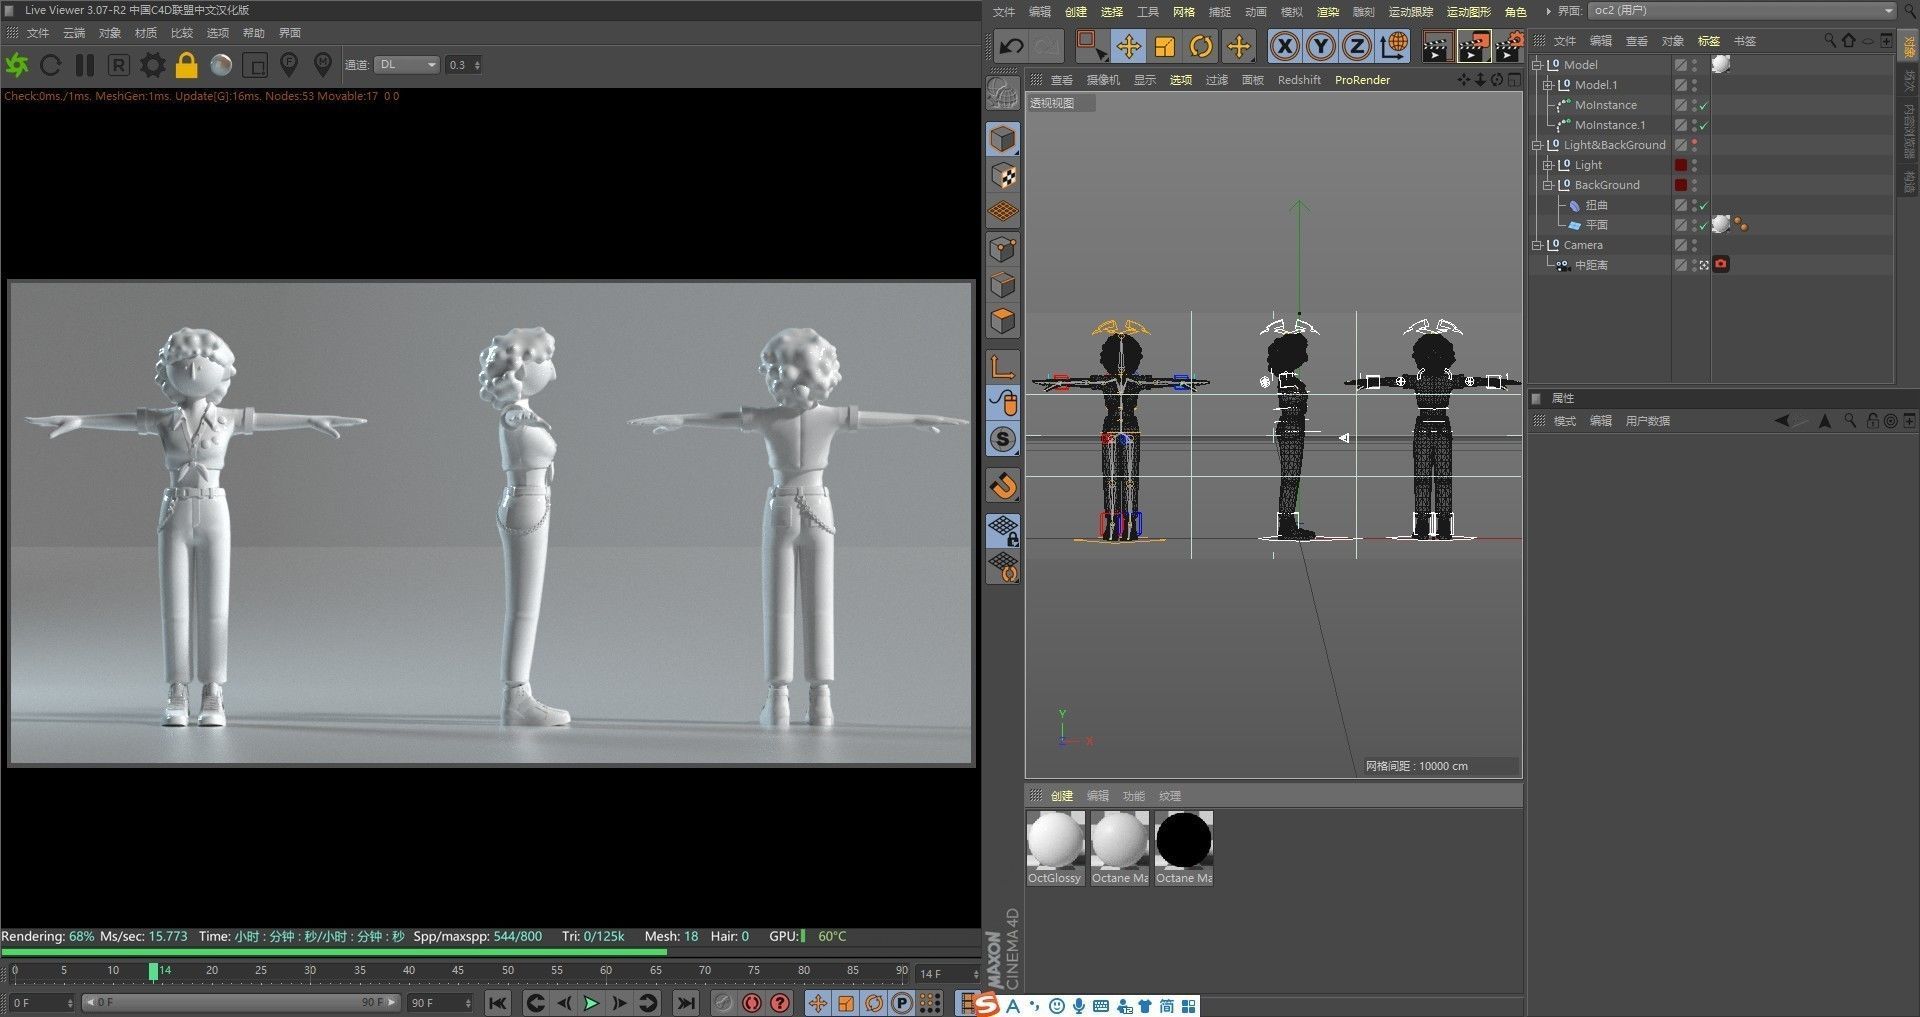Open the DL channel dropdown

[x=407, y=65]
